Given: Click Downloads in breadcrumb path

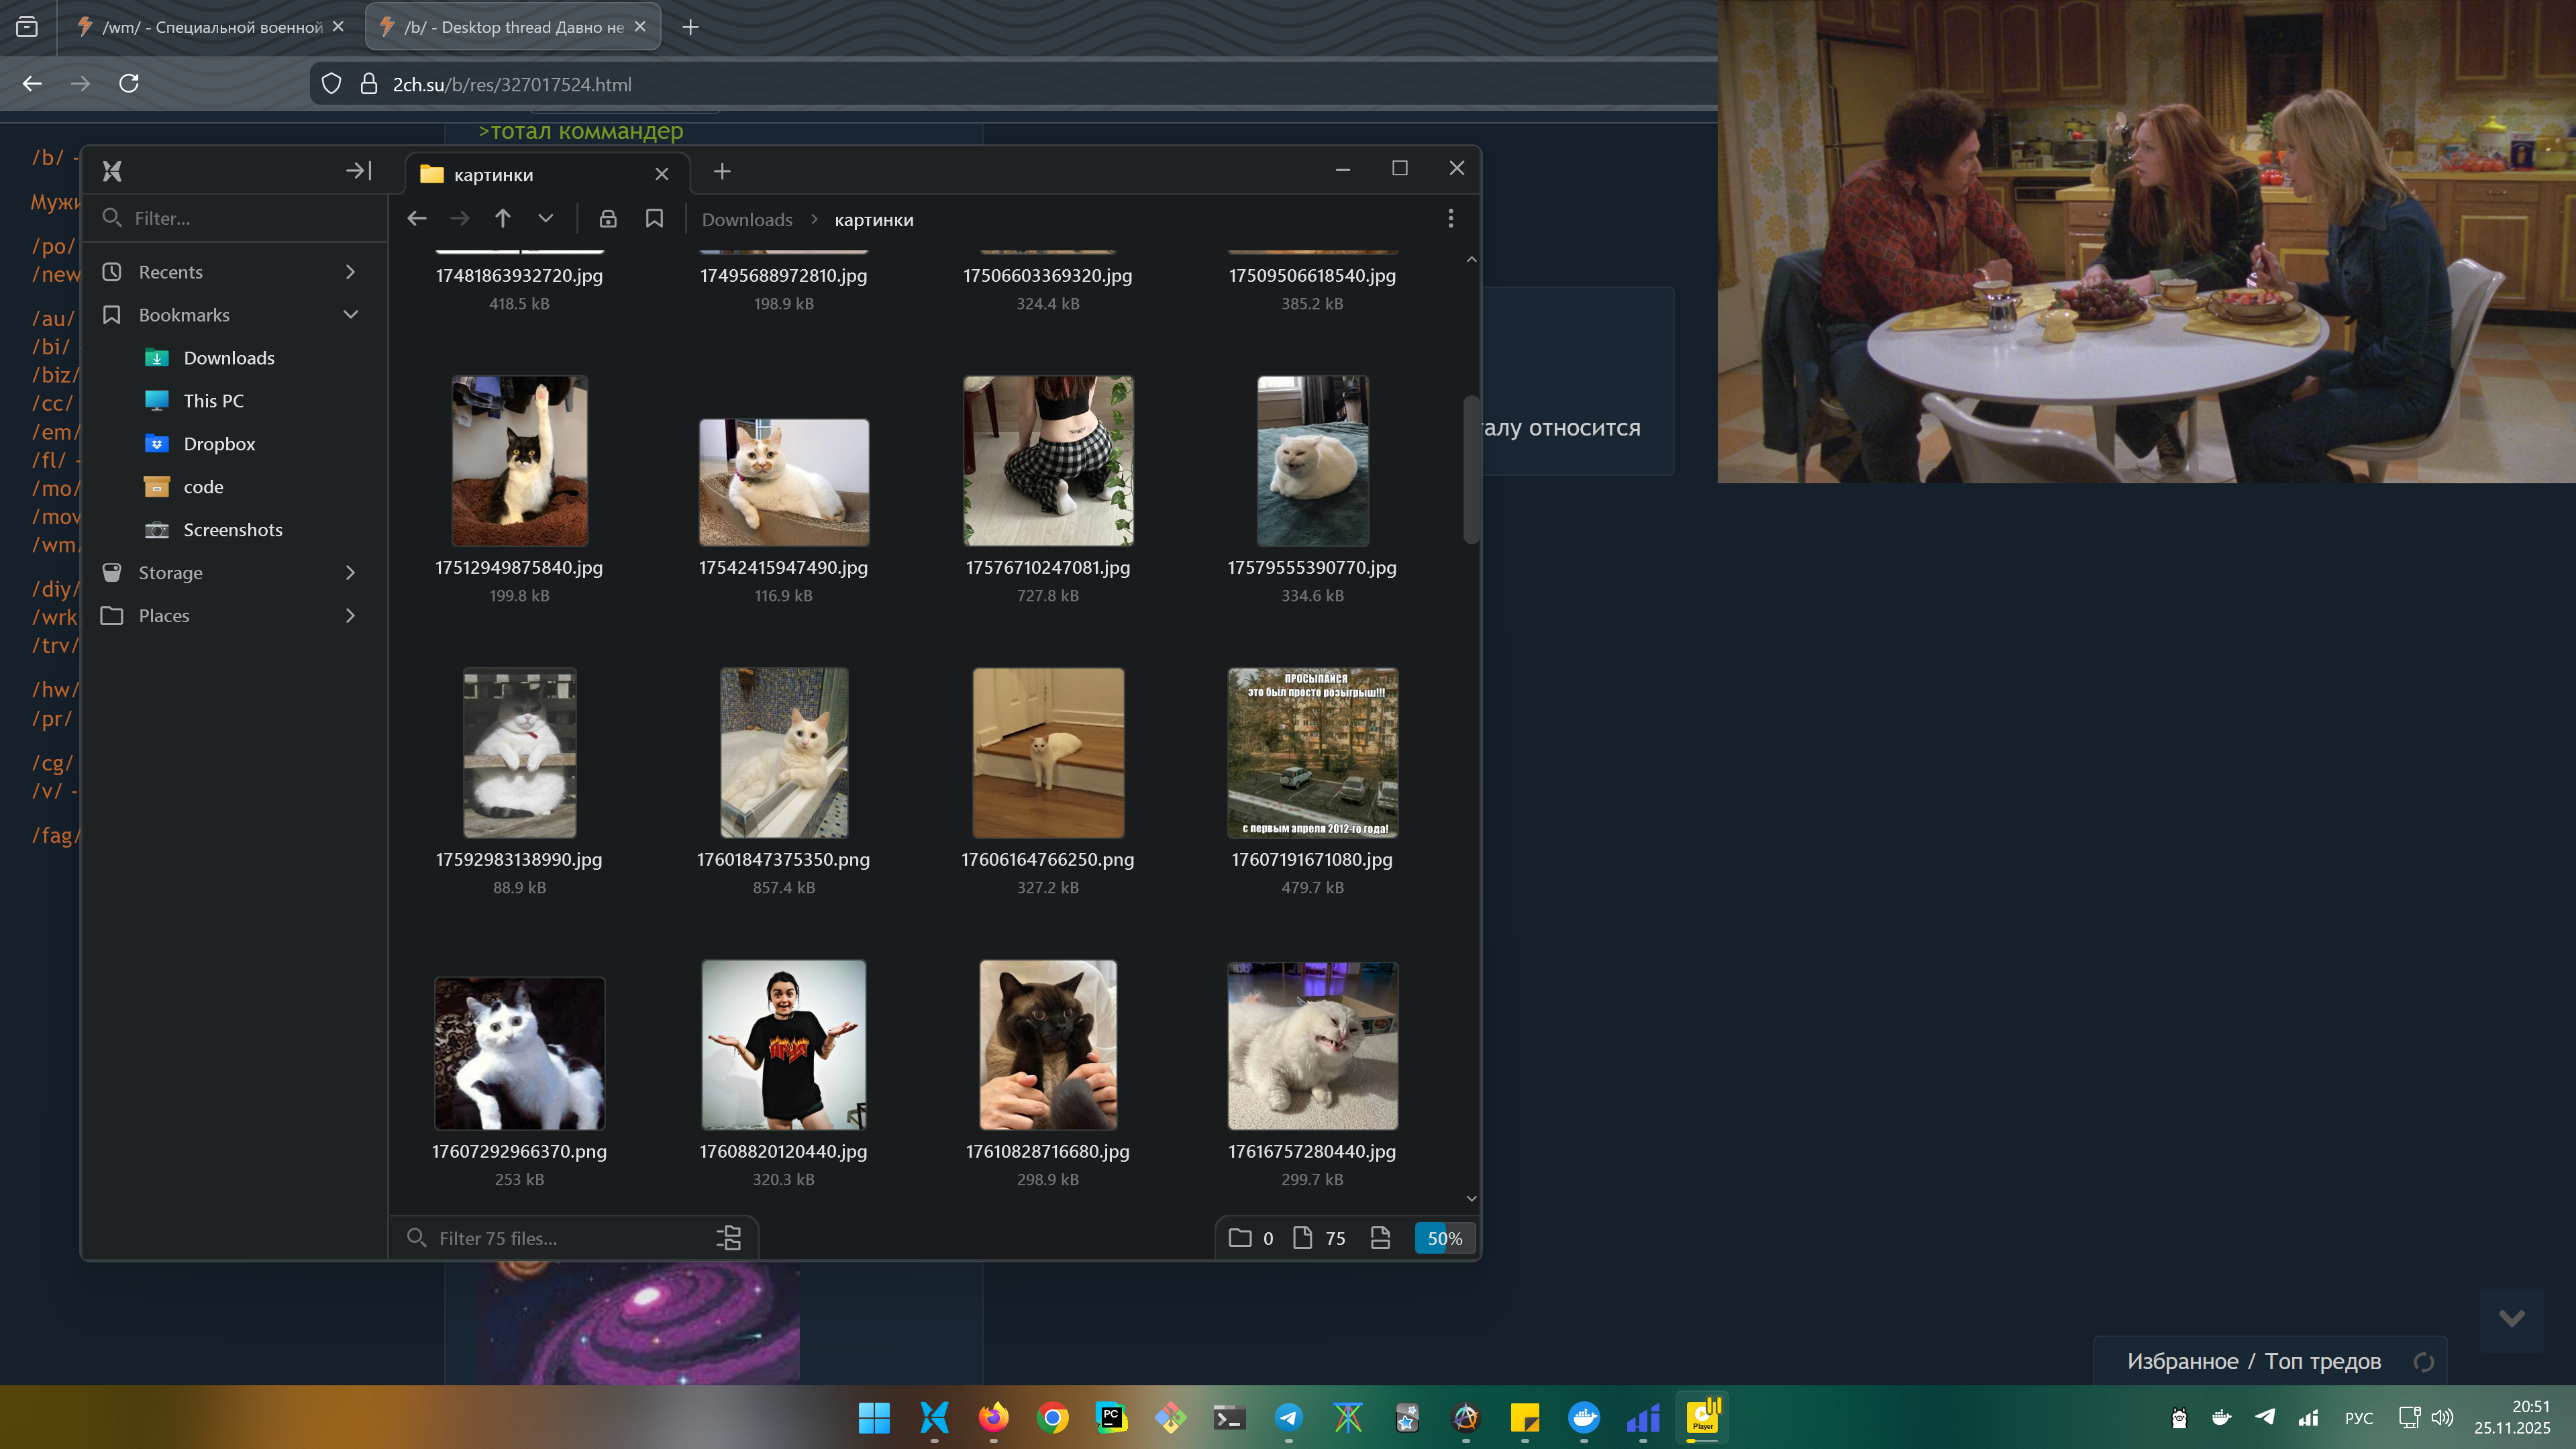Looking at the screenshot, I should point(747,220).
